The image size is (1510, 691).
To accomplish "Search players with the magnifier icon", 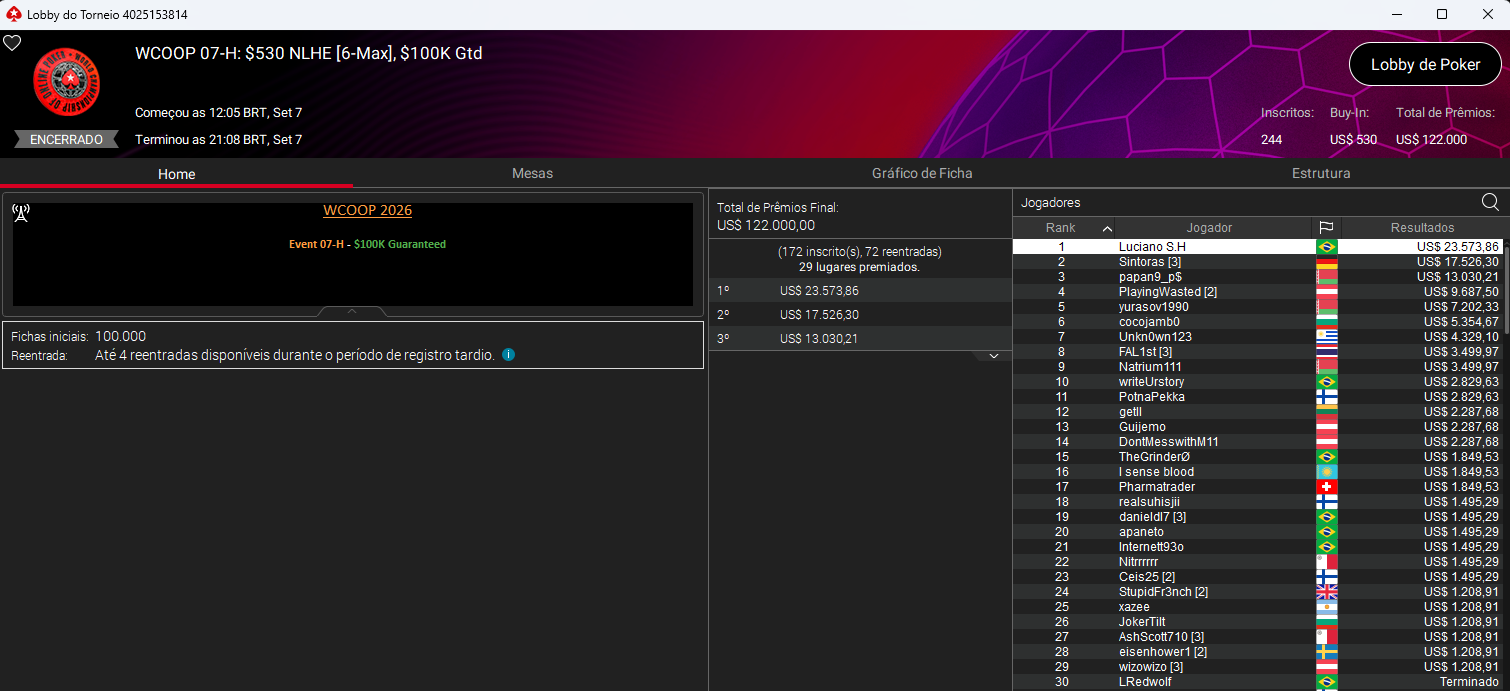I will point(1490,203).
